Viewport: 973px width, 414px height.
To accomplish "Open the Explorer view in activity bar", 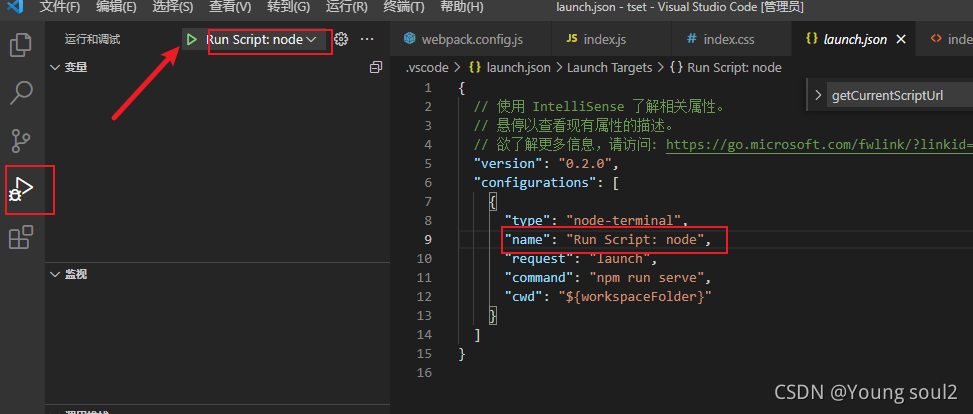I will coord(22,45).
